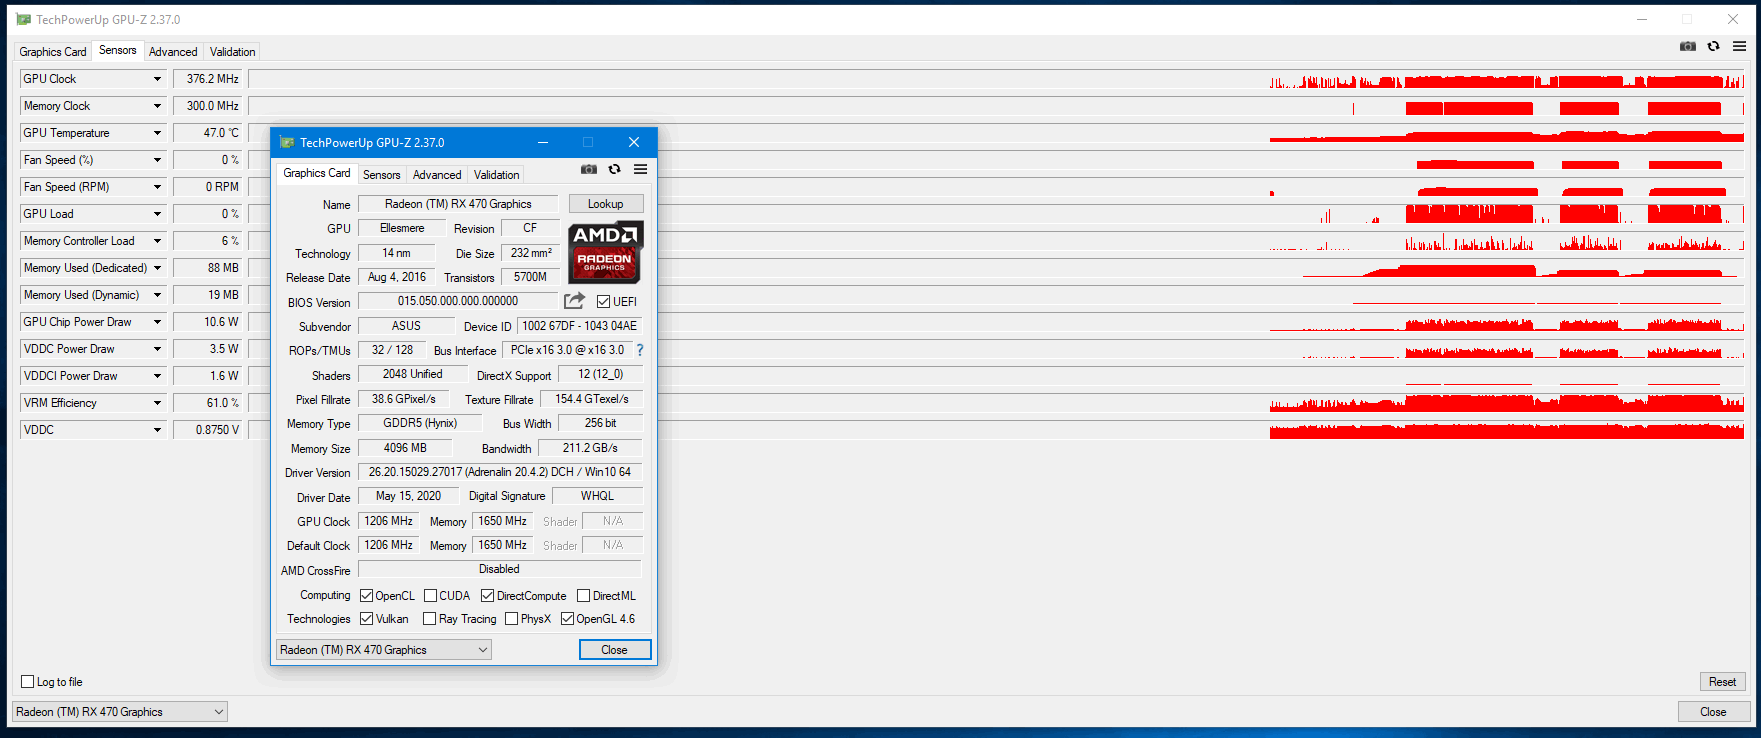This screenshot has width=1761, height=738.
Task: Open the VRM Efficiency sensor dropdown
Action: click(157, 403)
